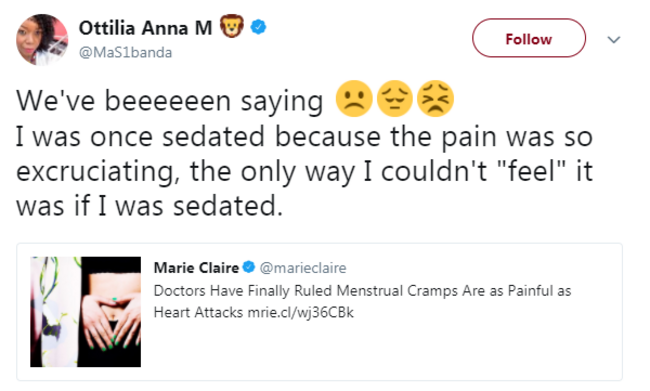Click the pensive face emoji
This screenshot has width=650, height=391.
[x=394, y=99]
